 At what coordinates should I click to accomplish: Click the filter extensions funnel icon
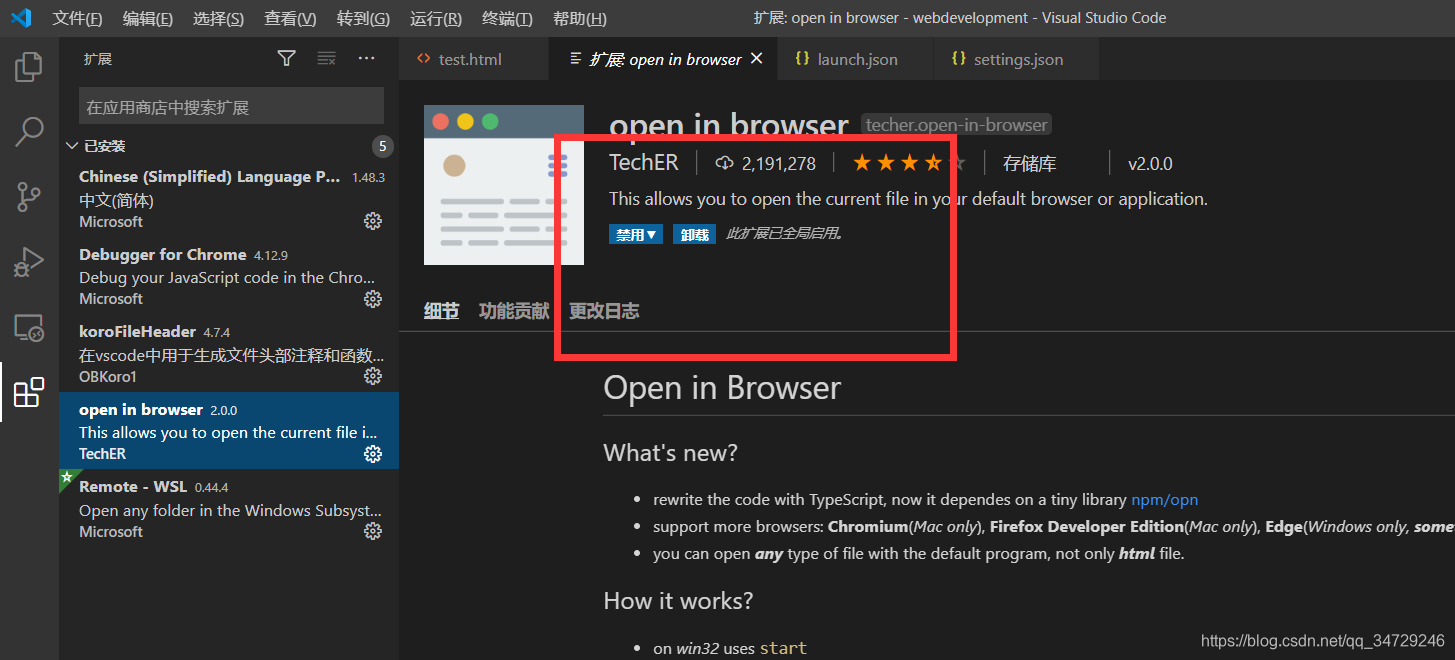286,58
